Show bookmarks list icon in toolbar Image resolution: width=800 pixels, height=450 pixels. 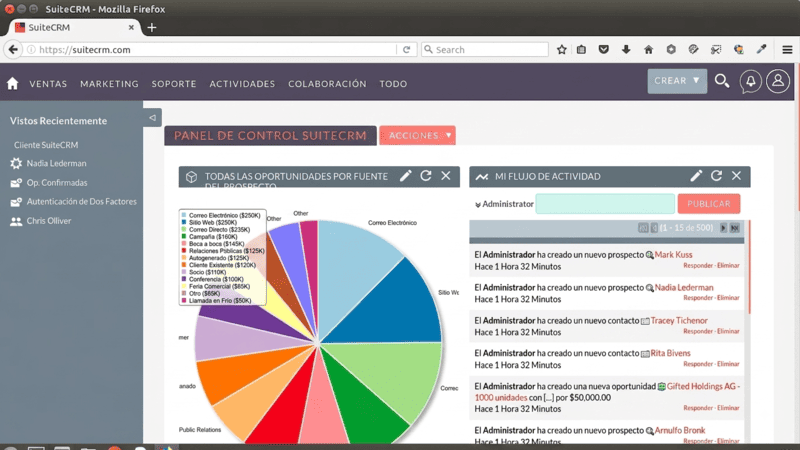click(x=581, y=49)
